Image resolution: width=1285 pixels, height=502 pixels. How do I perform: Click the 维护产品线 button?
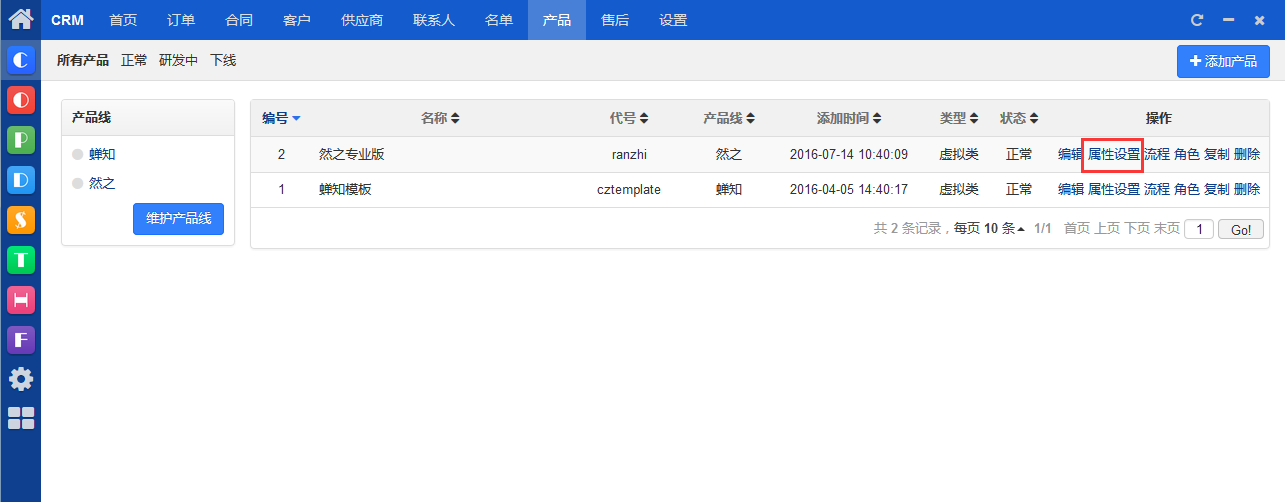pos(178,219)
